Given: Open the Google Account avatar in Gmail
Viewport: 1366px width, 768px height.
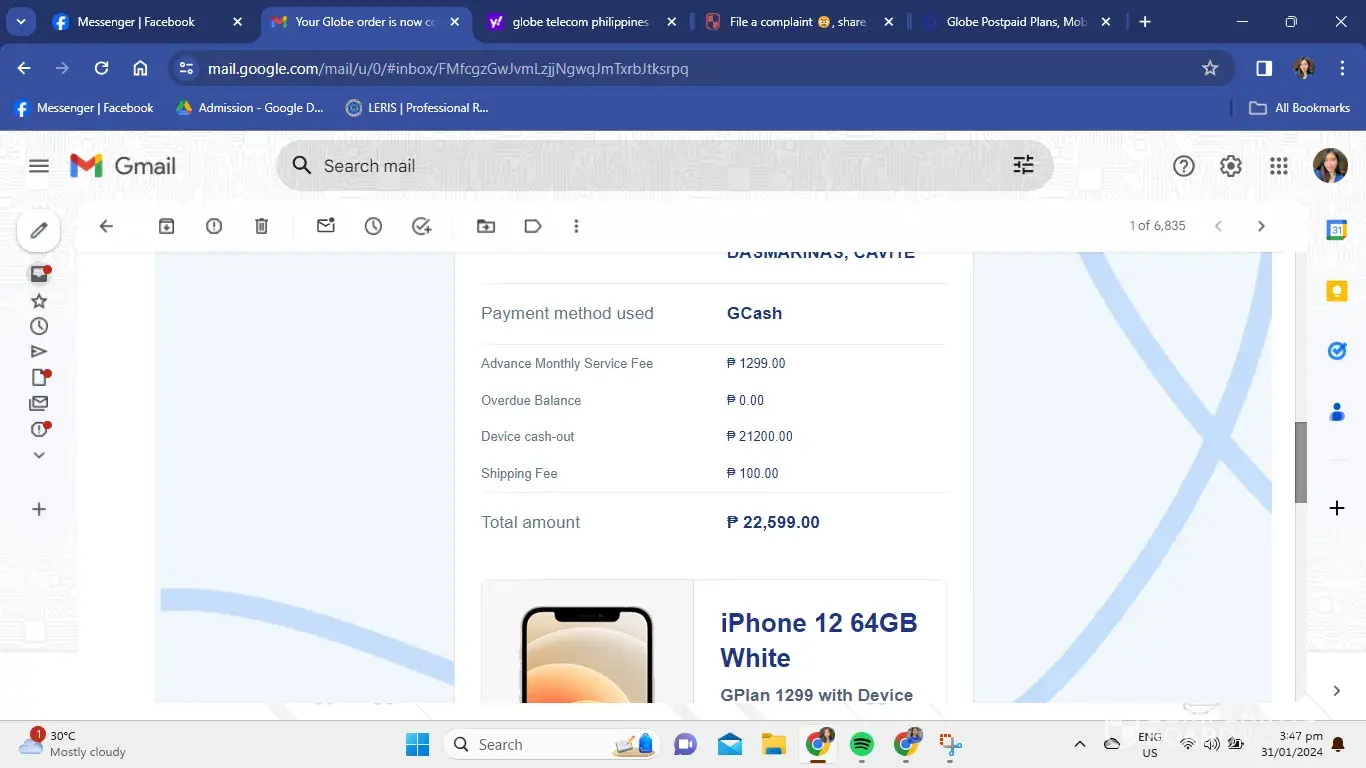Looking at the screenshot, I should coord(1330,166).
